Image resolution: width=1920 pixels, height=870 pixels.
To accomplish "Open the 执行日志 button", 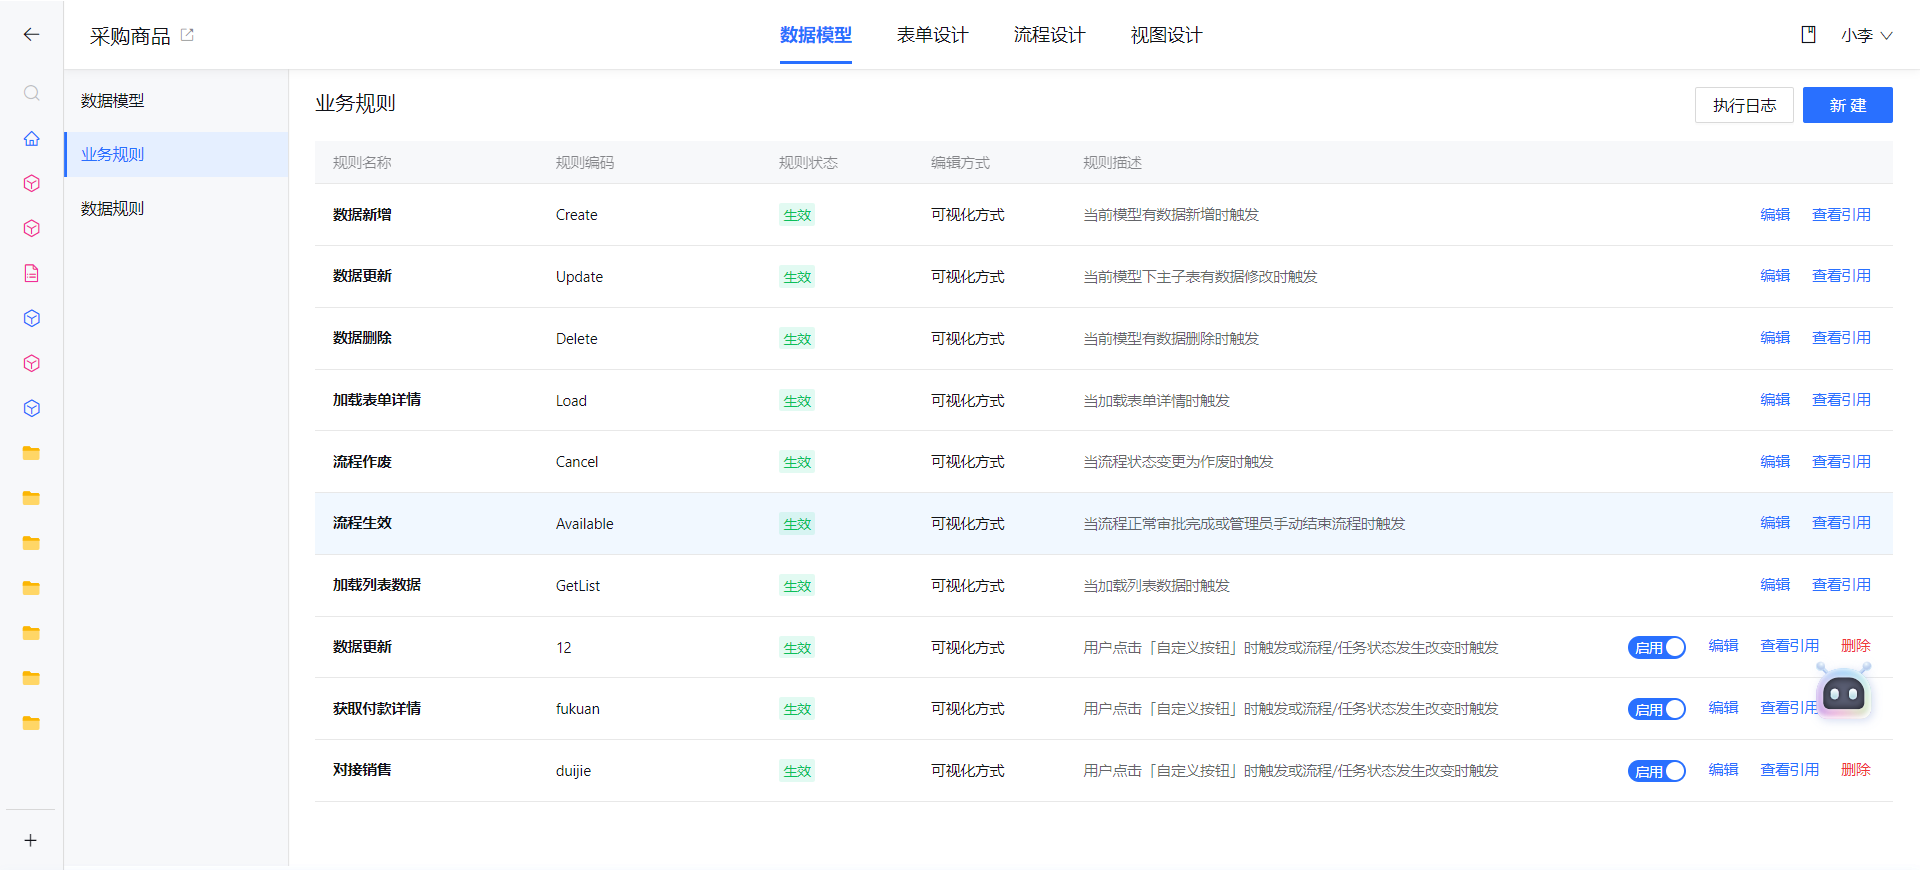I will [x=1744, y=105].
